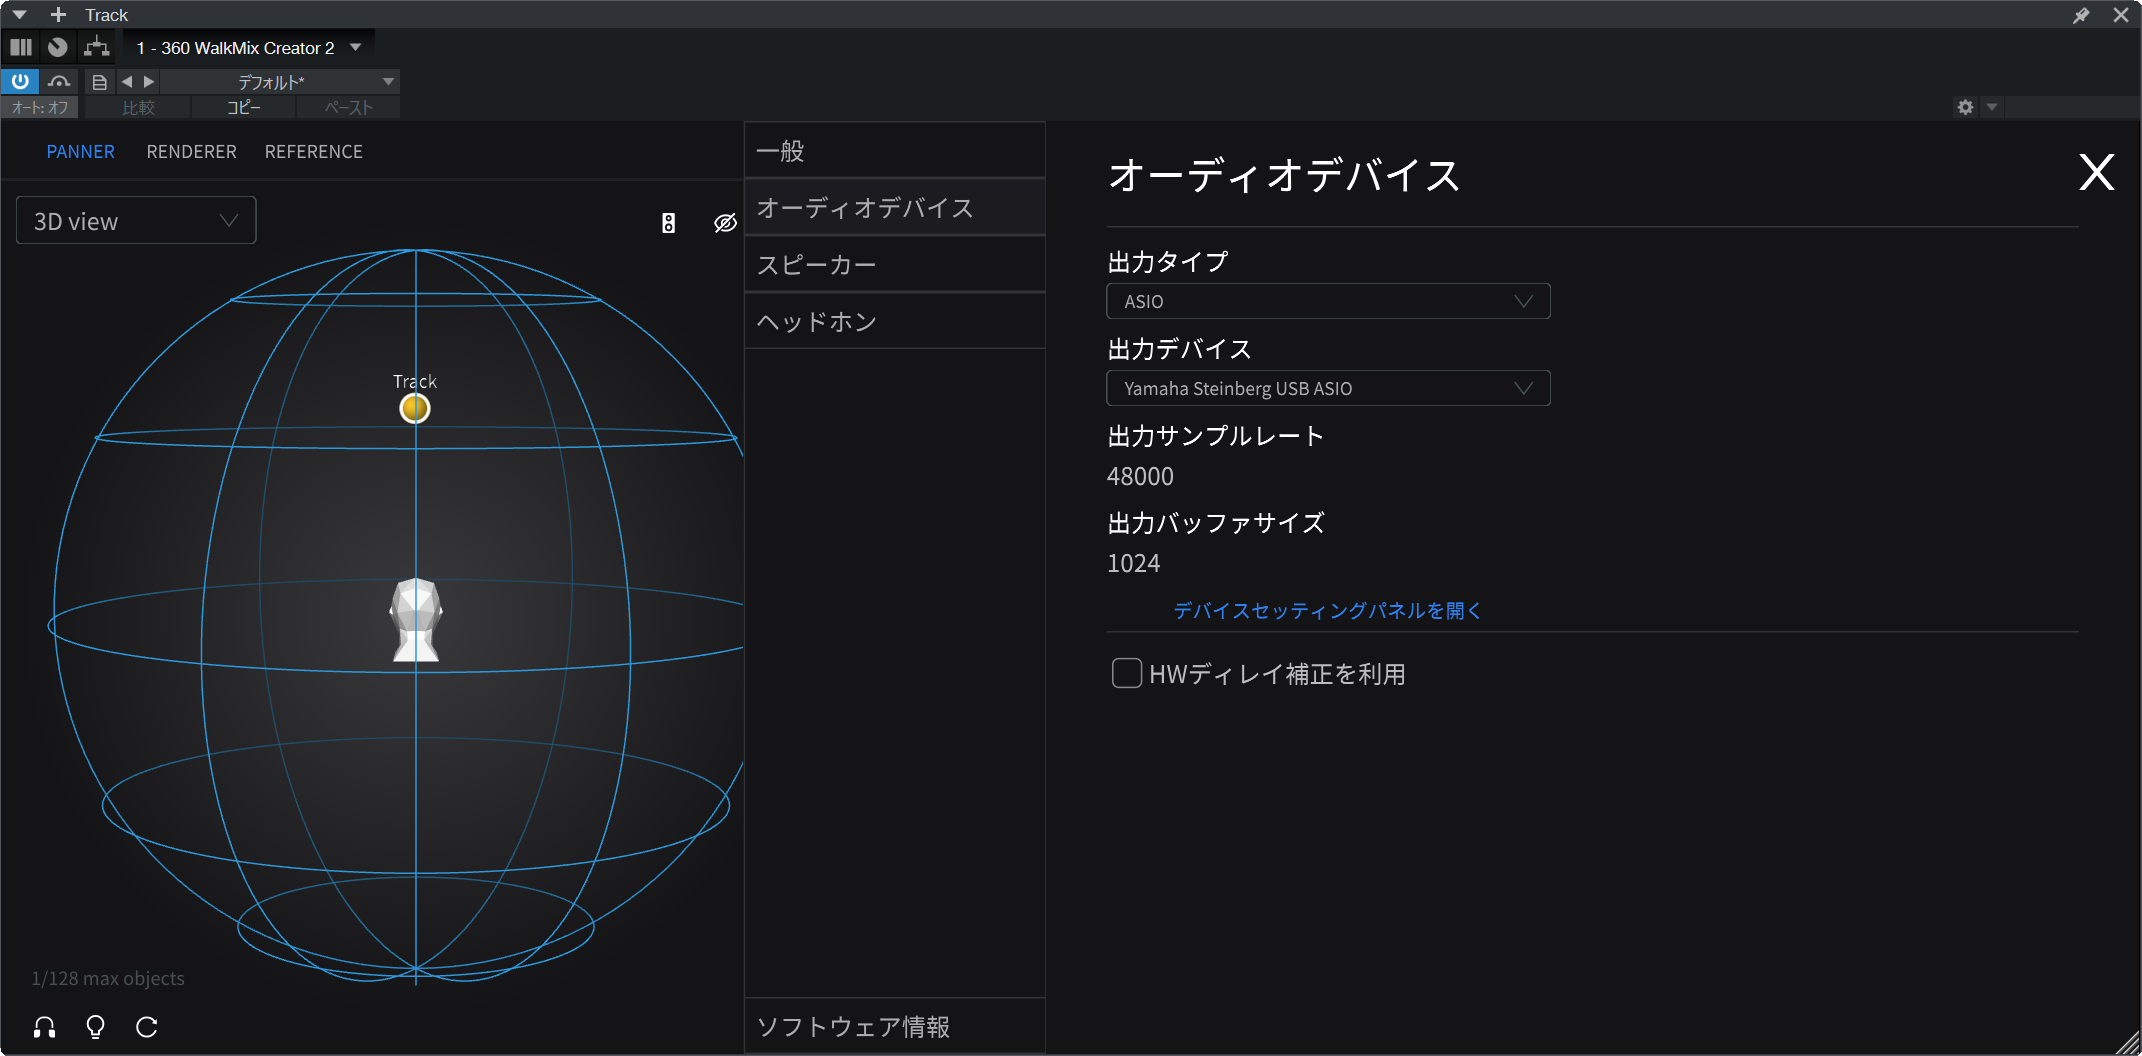Click the preset file page icon

point(99,82)
